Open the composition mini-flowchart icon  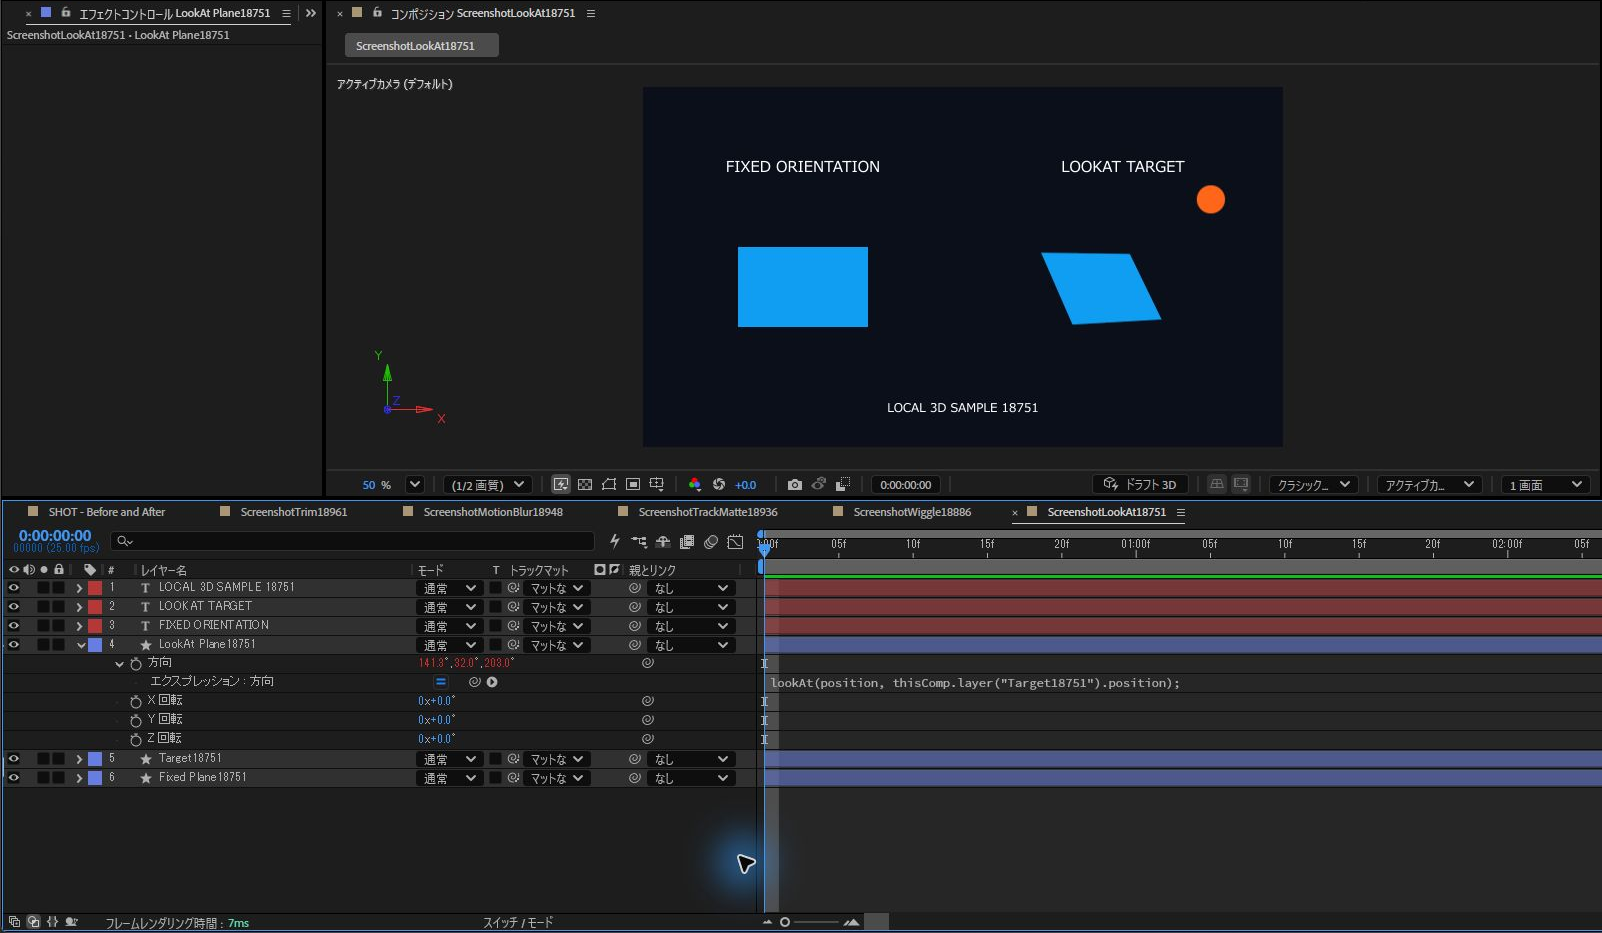click(x=639, y=541)
